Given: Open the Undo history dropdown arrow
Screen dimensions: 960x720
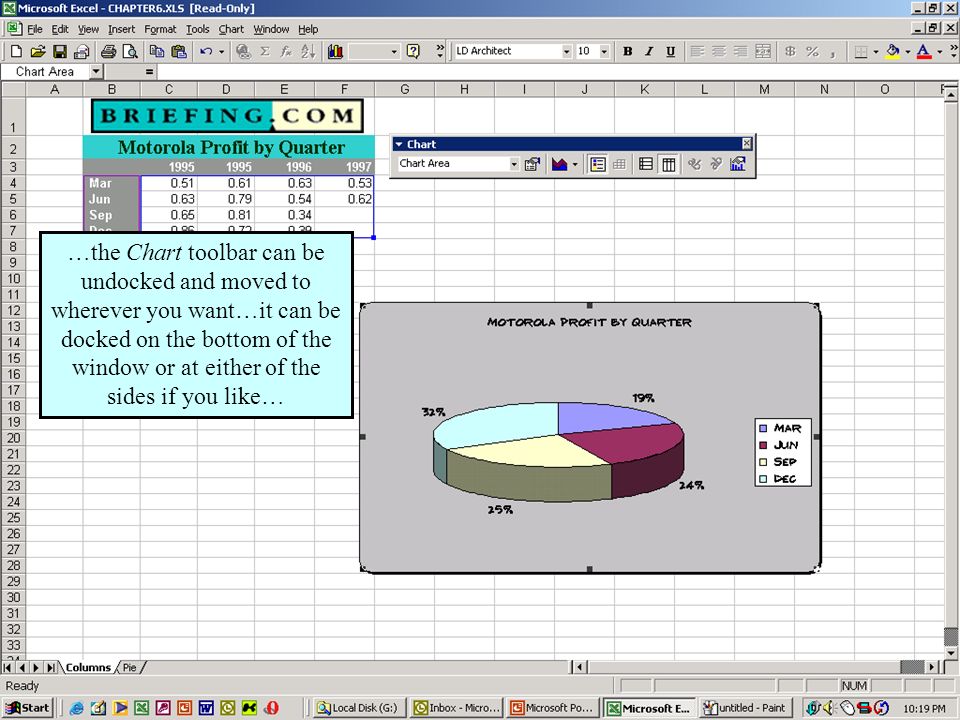Looking at the screenshot, I should tap(222, 51).
